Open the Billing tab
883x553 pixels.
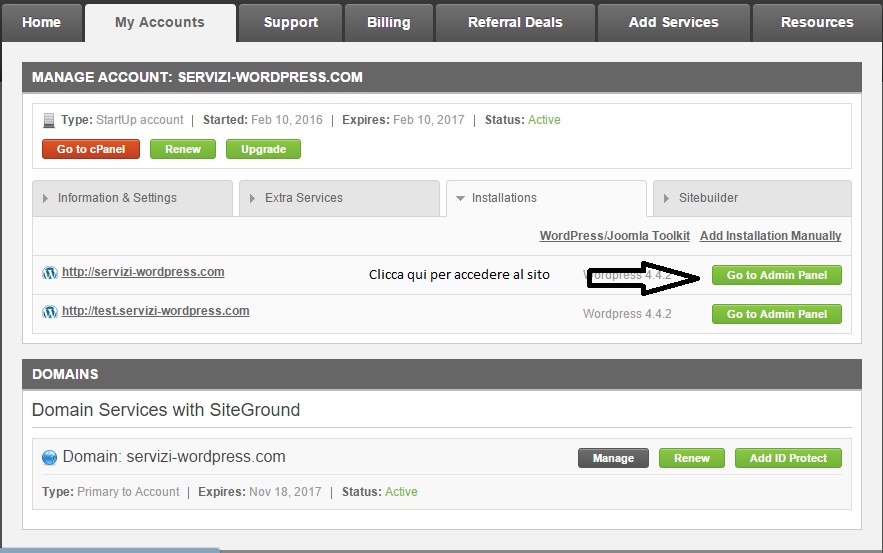389,23
